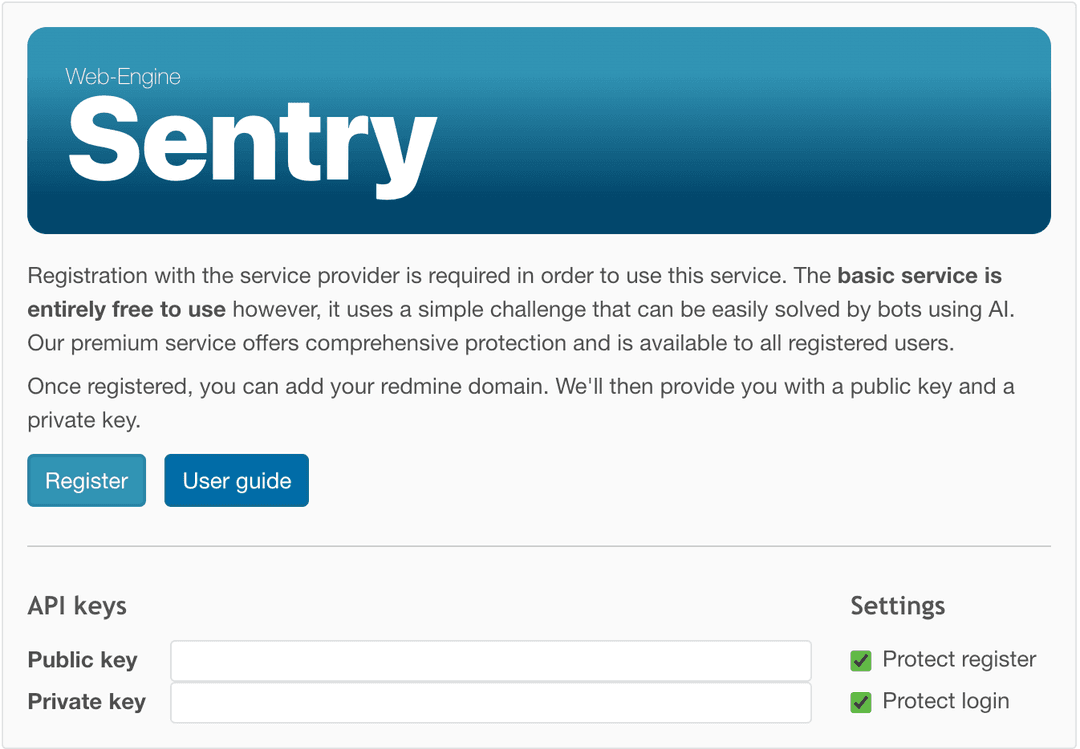
Task: Click the Private key label
Action: pos(86,702)
